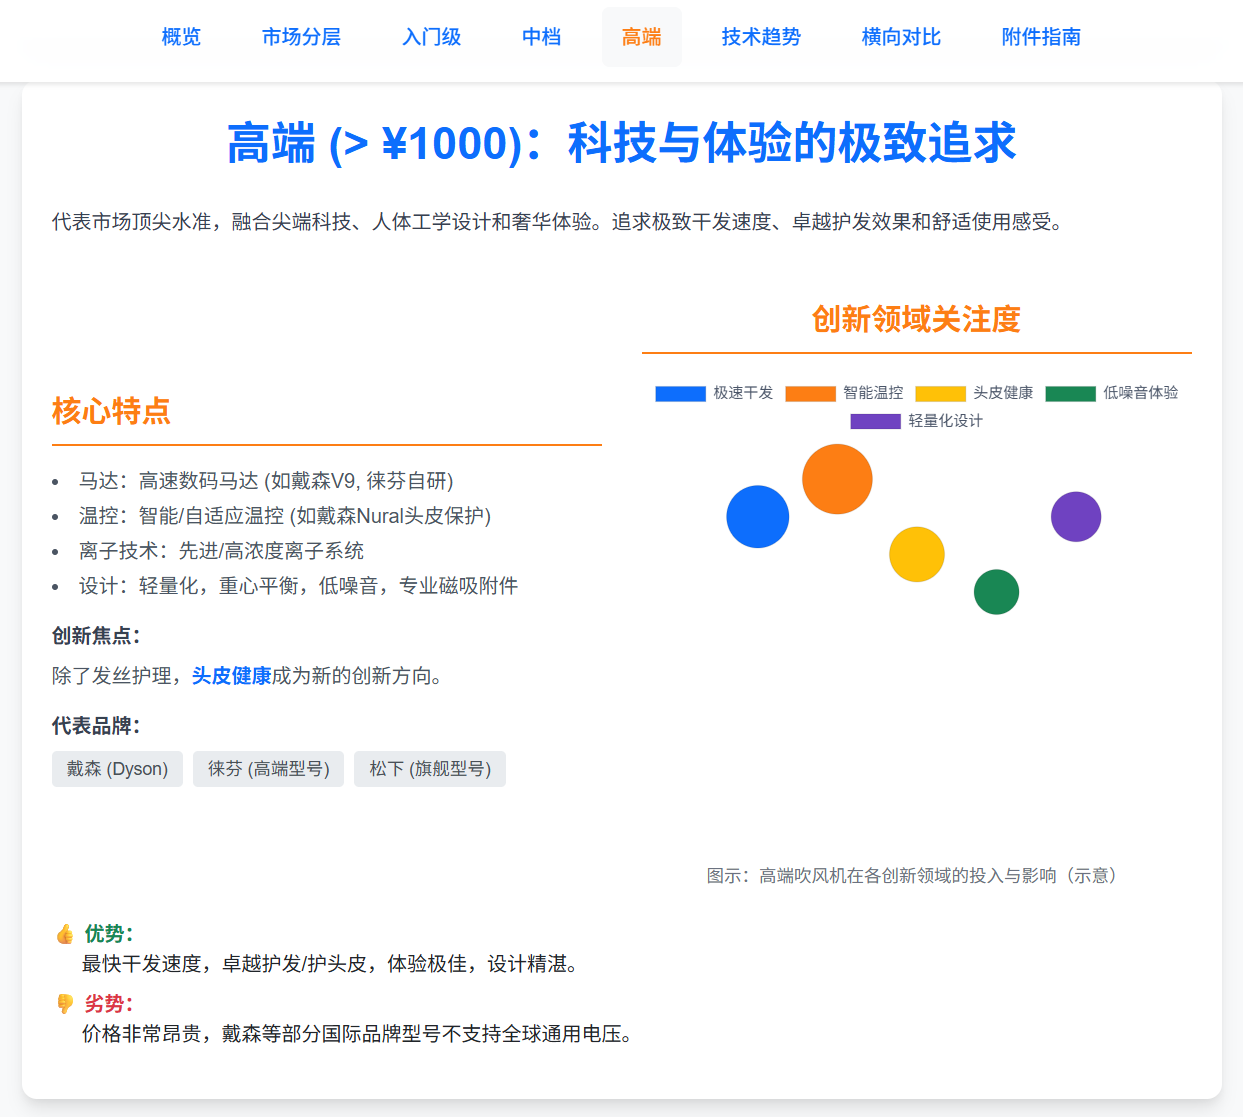1243x1117 pixels.
Task: Toggle the 头皮健康 yellow legend swatch
Action: click(940, 393)
